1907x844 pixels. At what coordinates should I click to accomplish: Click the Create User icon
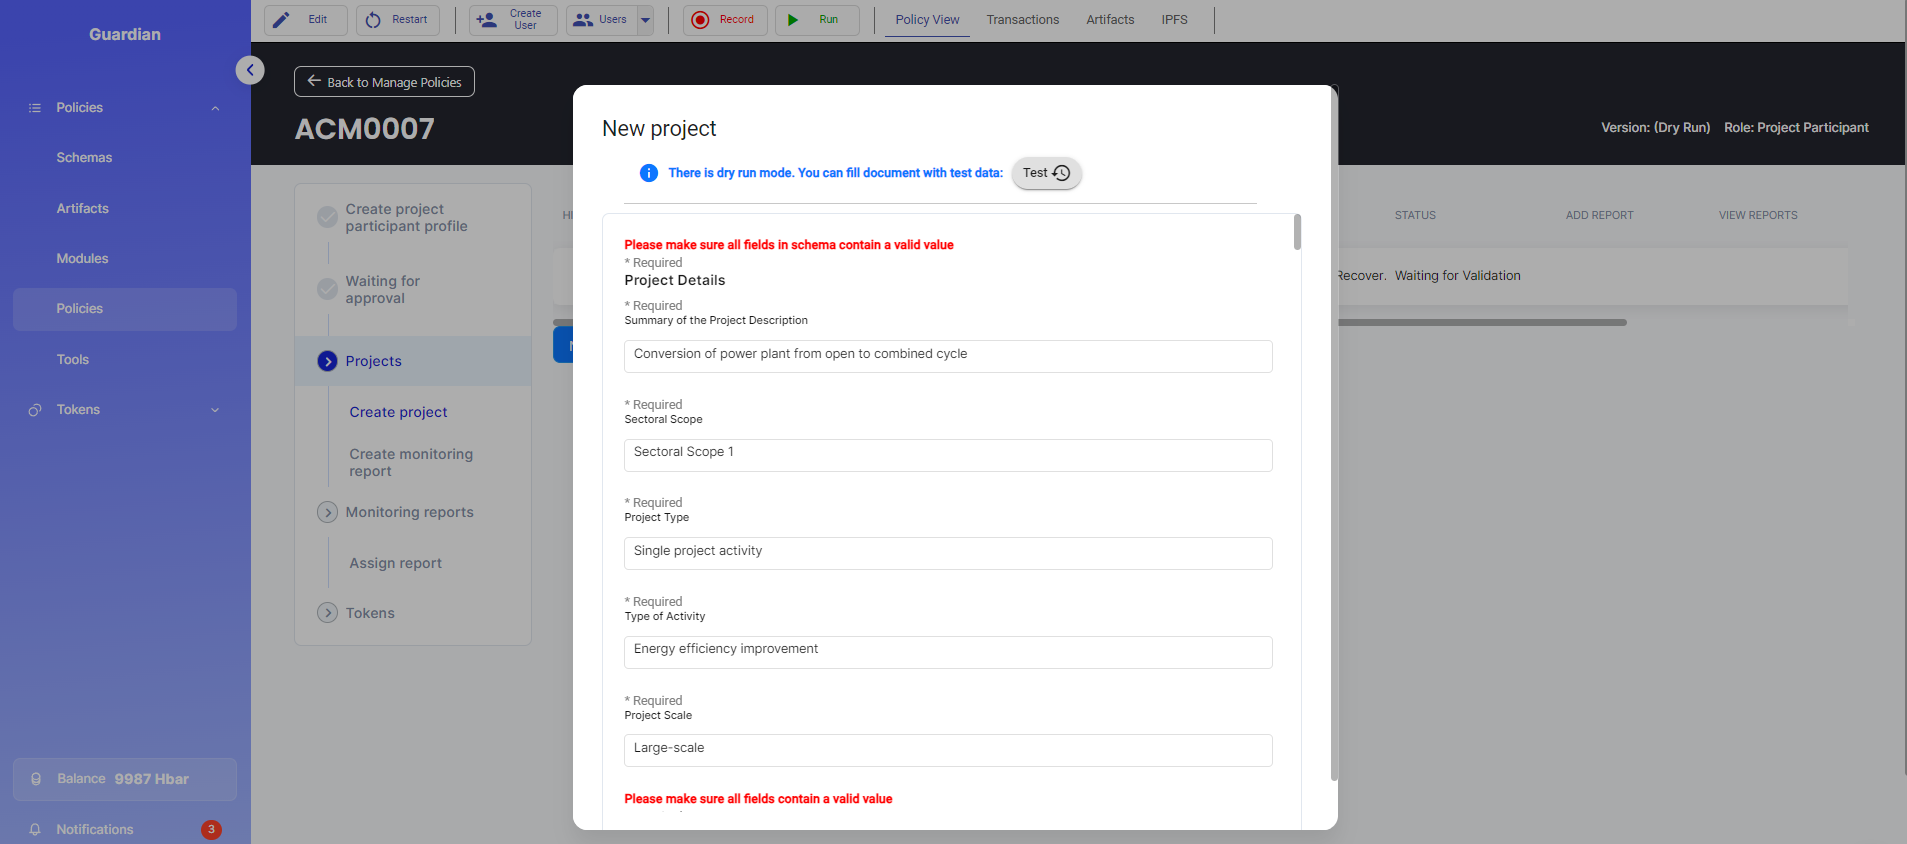(x=487, y=20)
